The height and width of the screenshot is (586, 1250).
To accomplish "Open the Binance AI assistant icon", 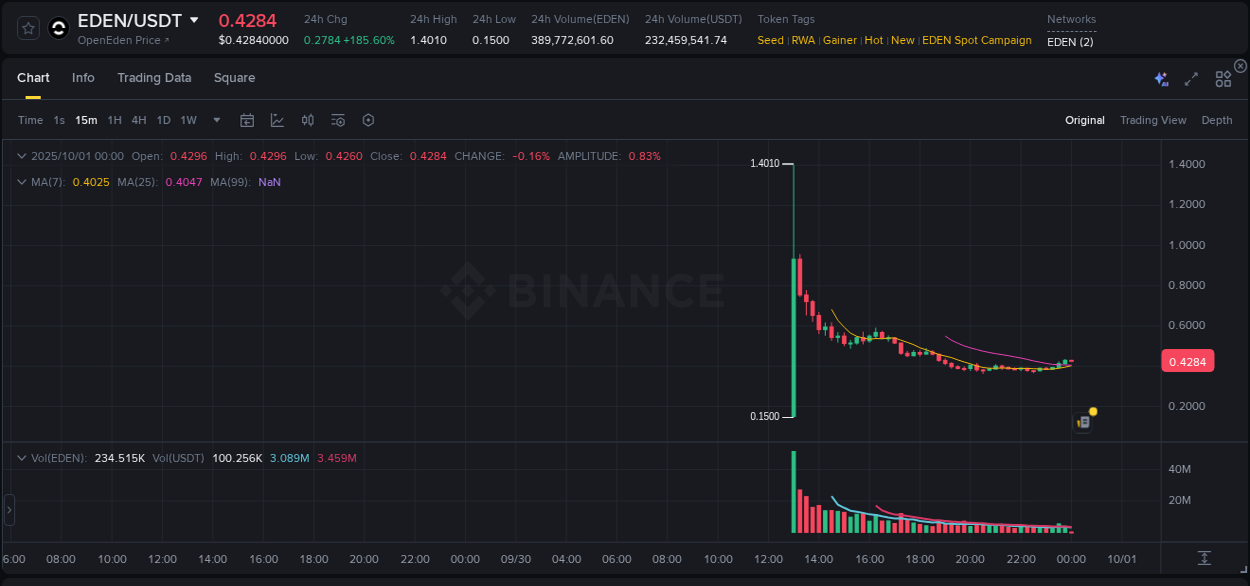I will [x=1160, y=78].
